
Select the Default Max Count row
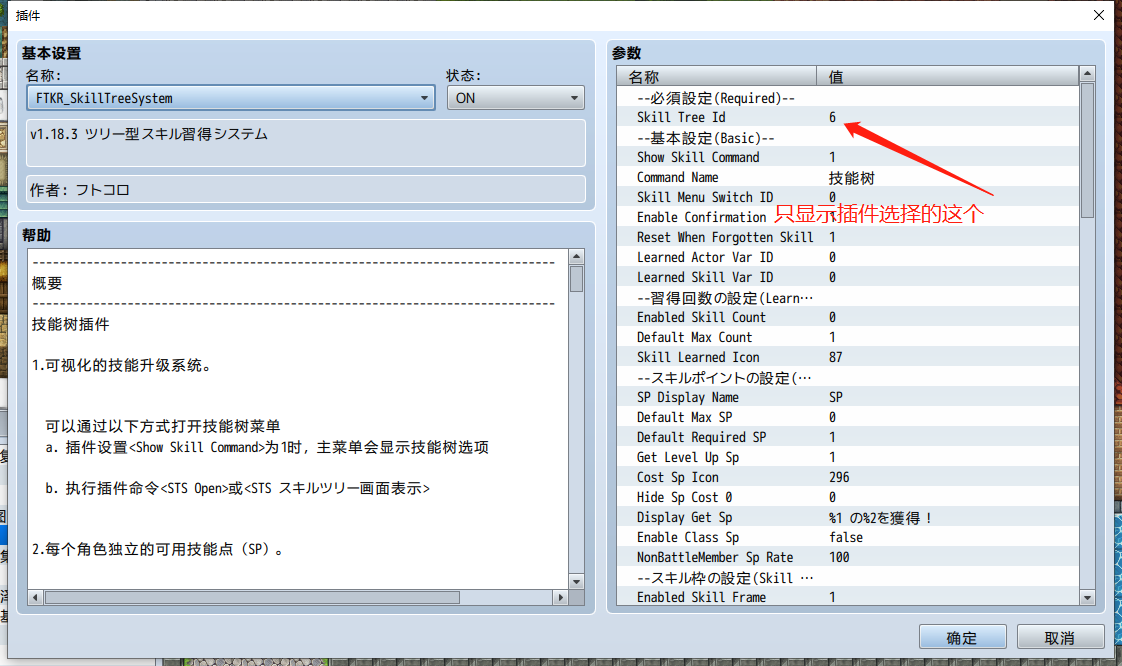point(848,338)
